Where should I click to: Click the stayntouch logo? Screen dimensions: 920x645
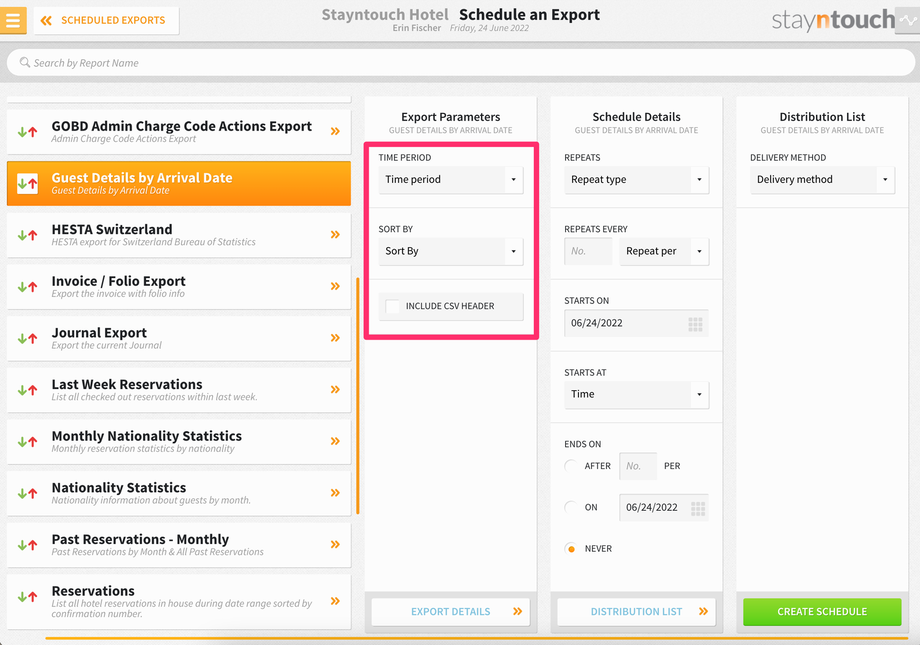(833, 21)
